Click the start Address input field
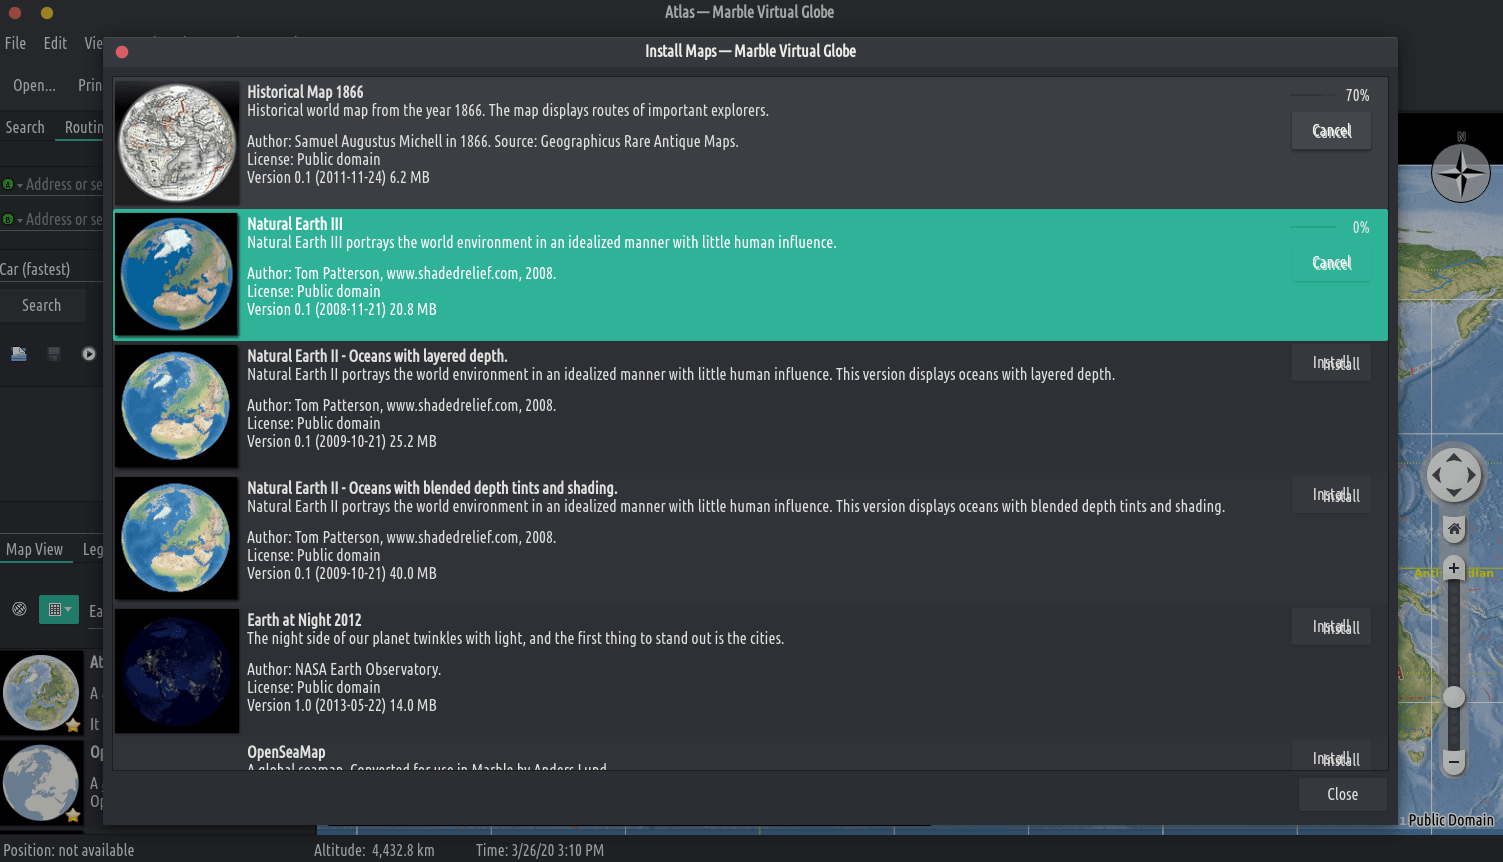 (x=64, y=185)
